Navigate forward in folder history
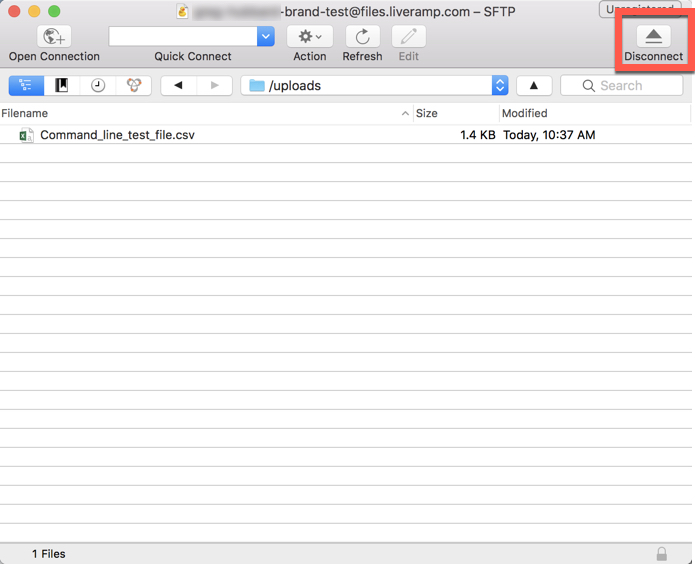 (x=215, y=85)
